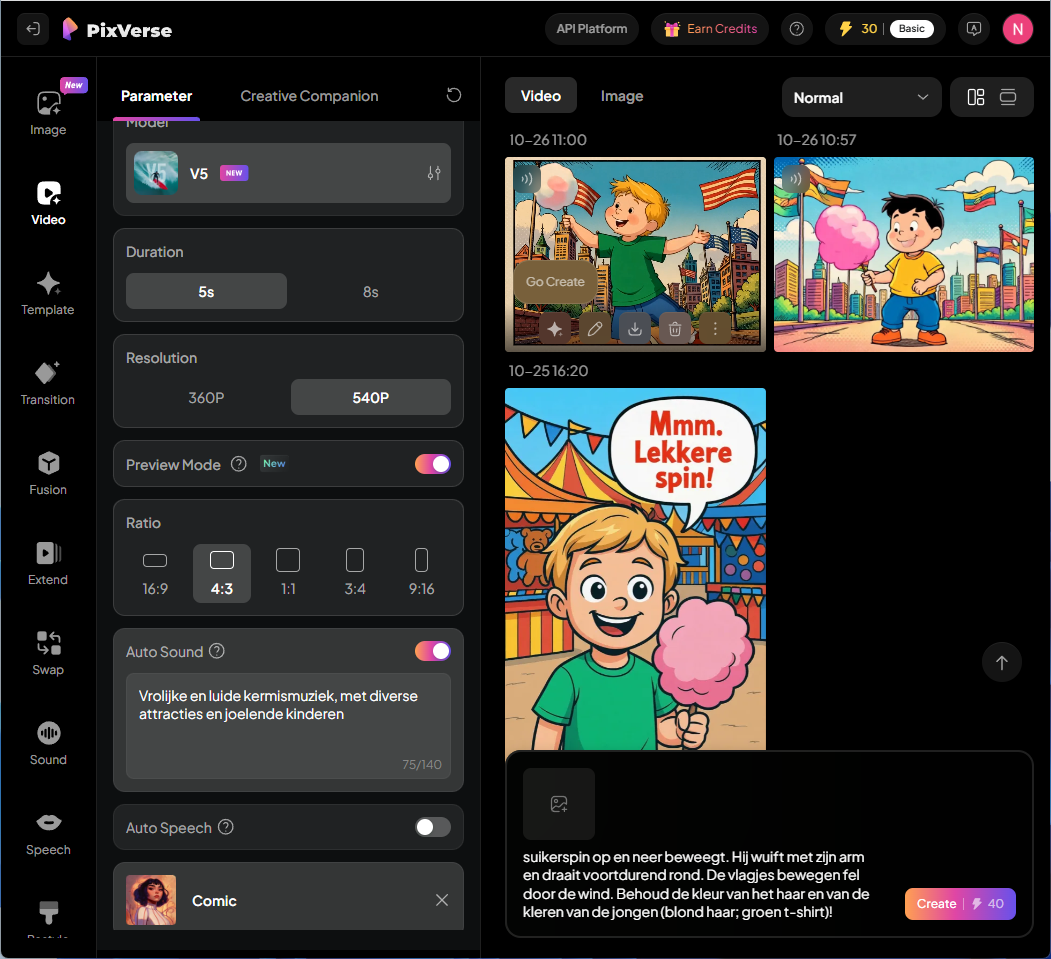The height and width of the screenshot is (959, 1051).
Task: Open V5 model settings sliders icon
Action: pyautogui.click(x=434, y=173)
